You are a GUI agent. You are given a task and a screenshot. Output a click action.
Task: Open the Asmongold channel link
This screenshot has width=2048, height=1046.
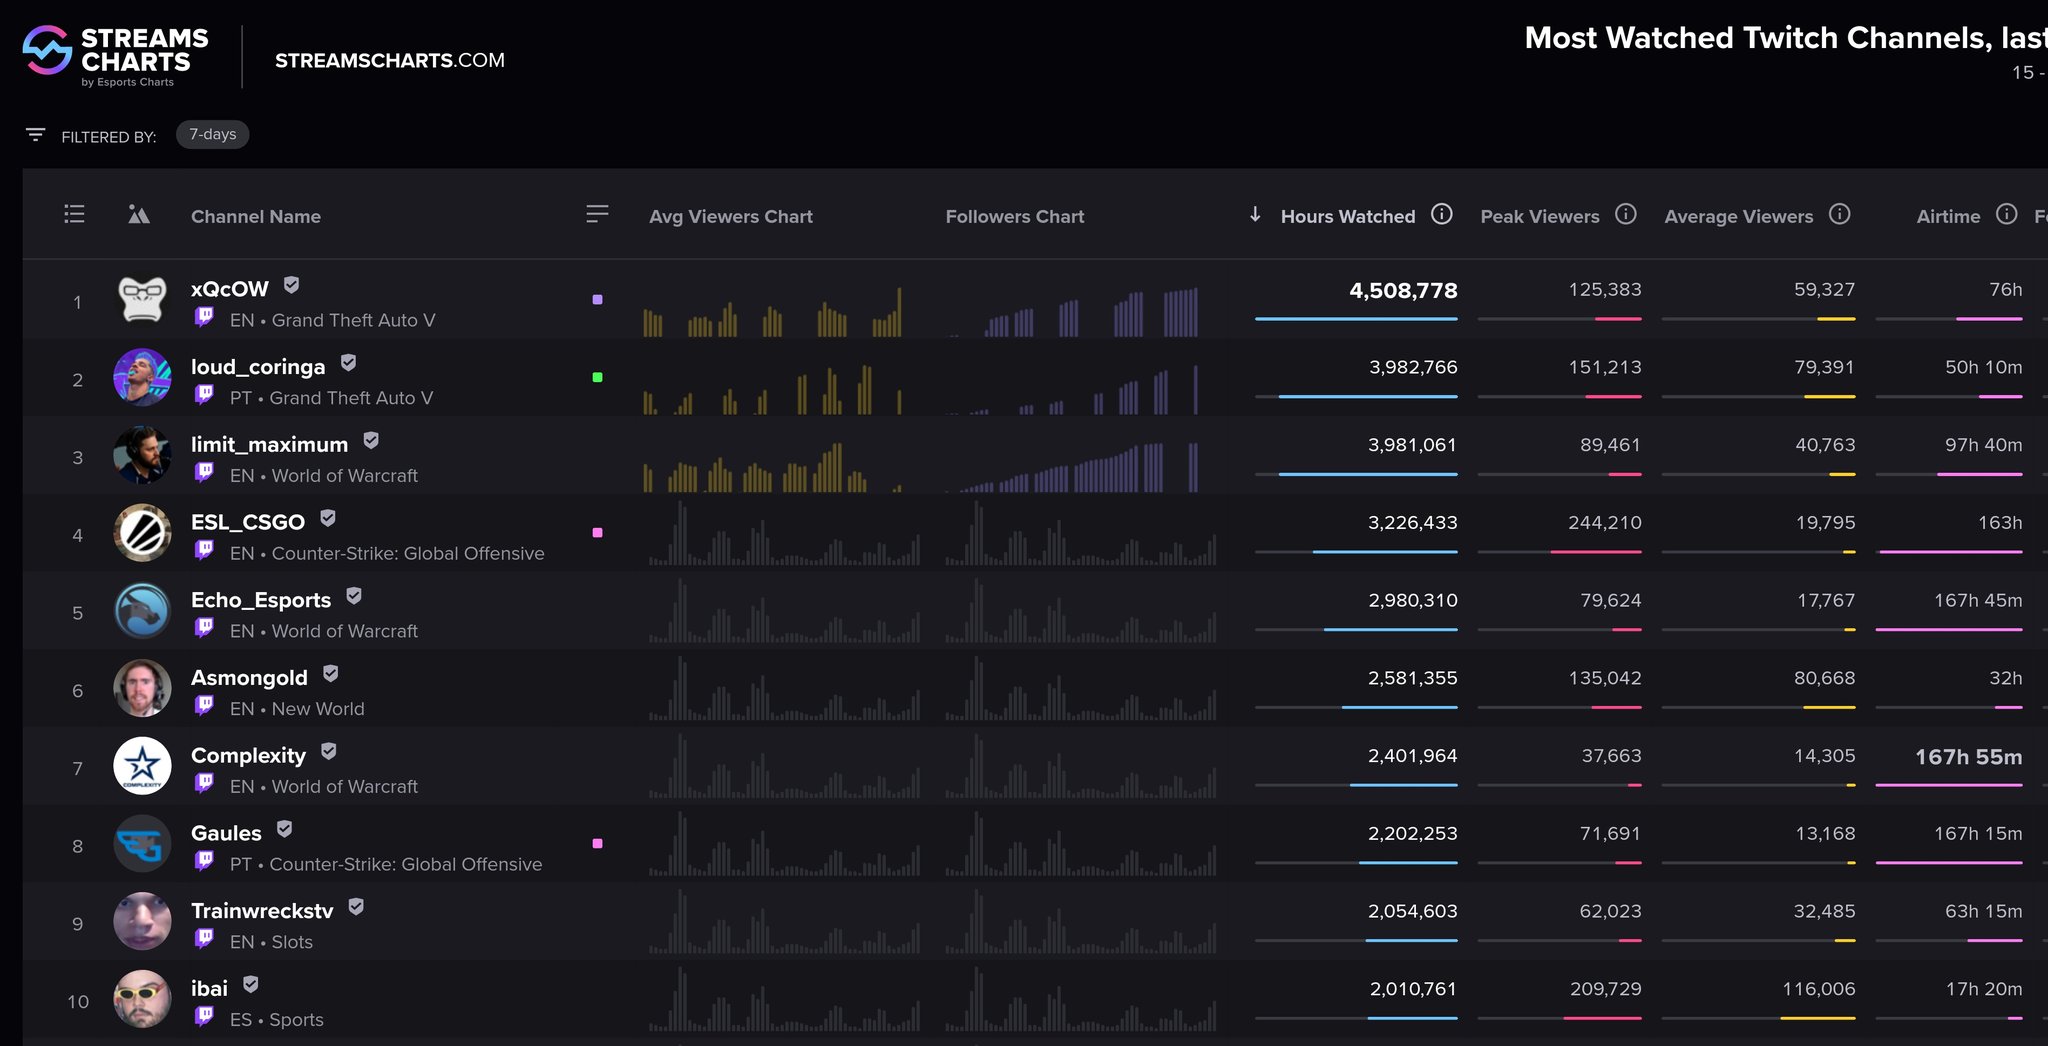click(249, 678)
